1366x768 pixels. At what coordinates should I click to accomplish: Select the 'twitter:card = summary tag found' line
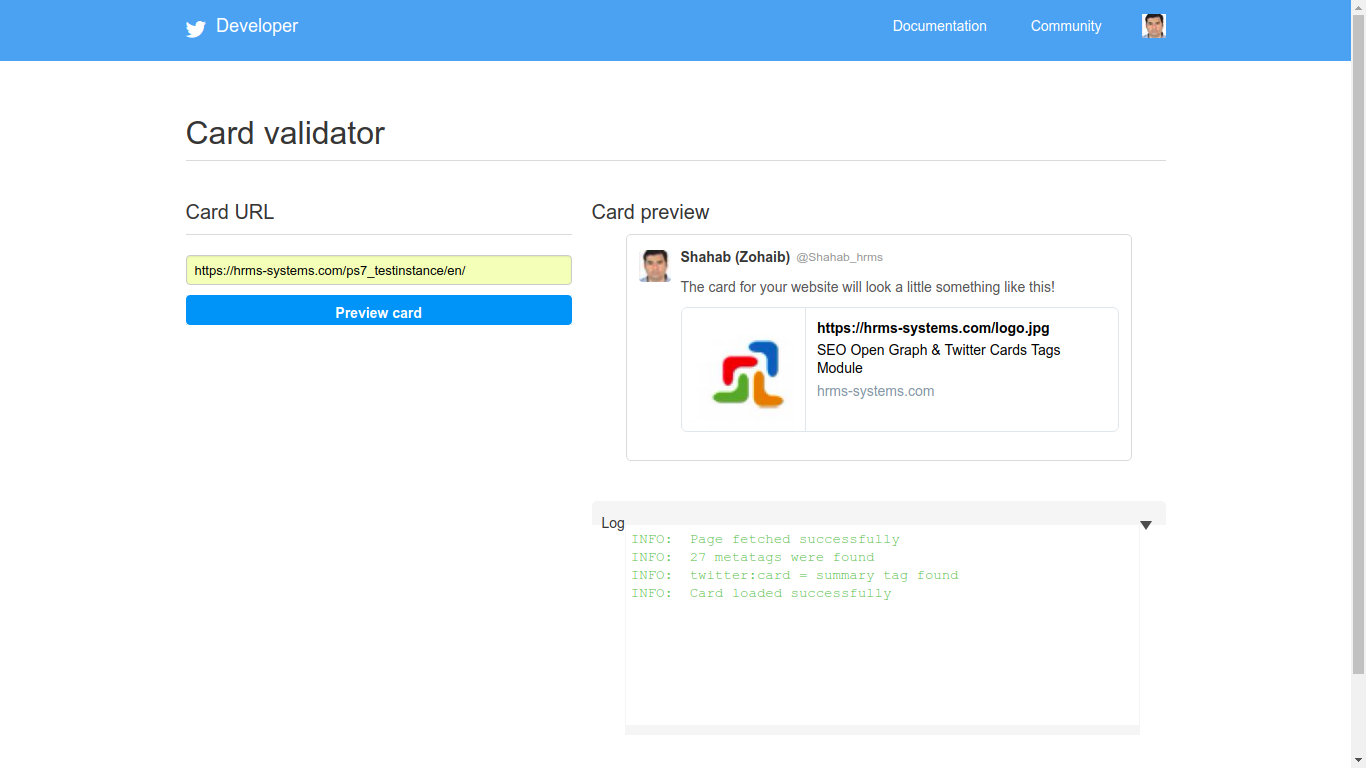(x=795, y=575)
